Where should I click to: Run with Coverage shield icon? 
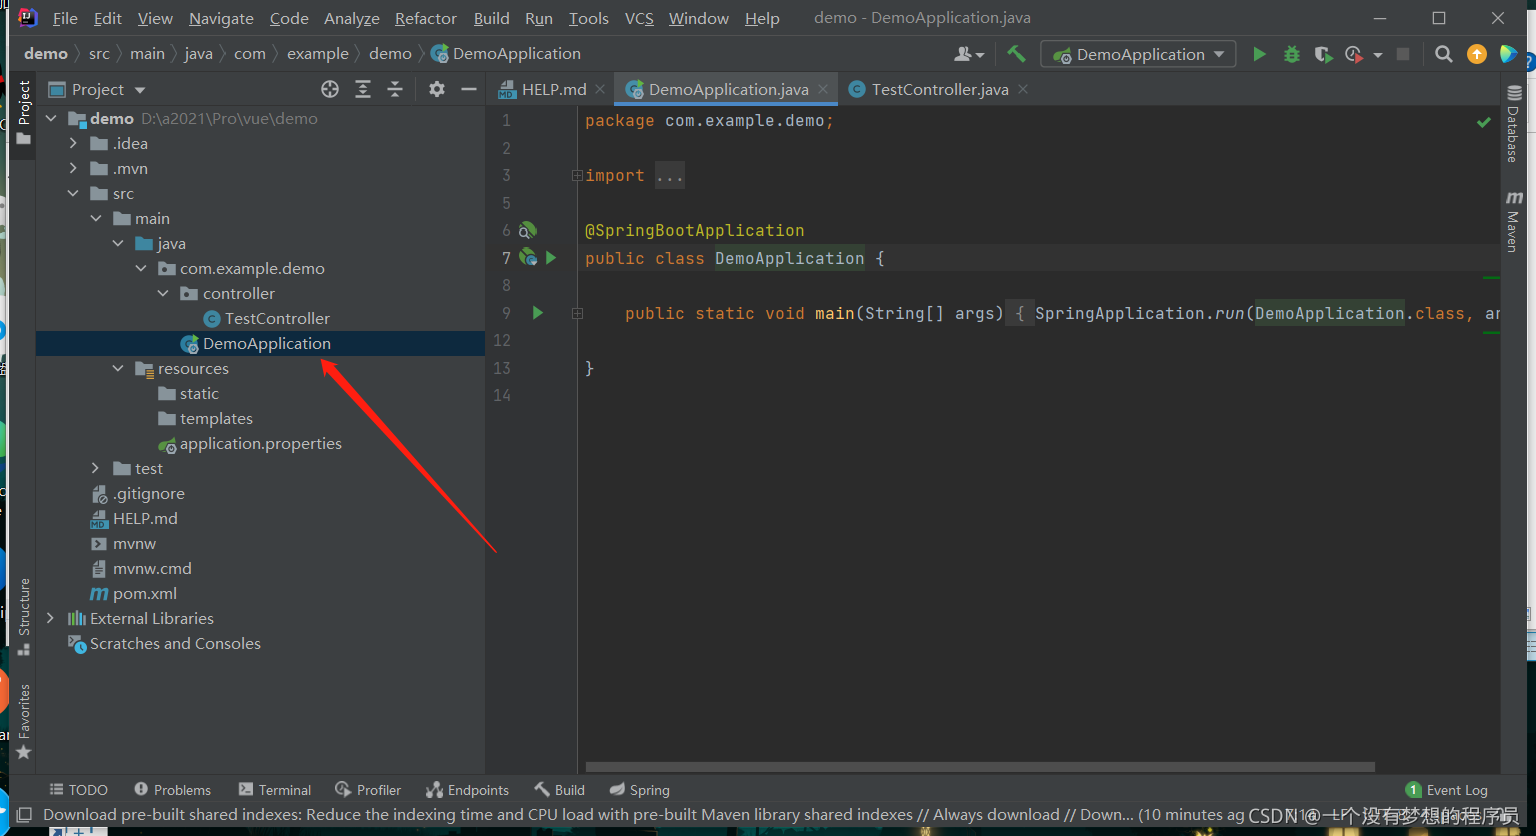[1323, 54]
